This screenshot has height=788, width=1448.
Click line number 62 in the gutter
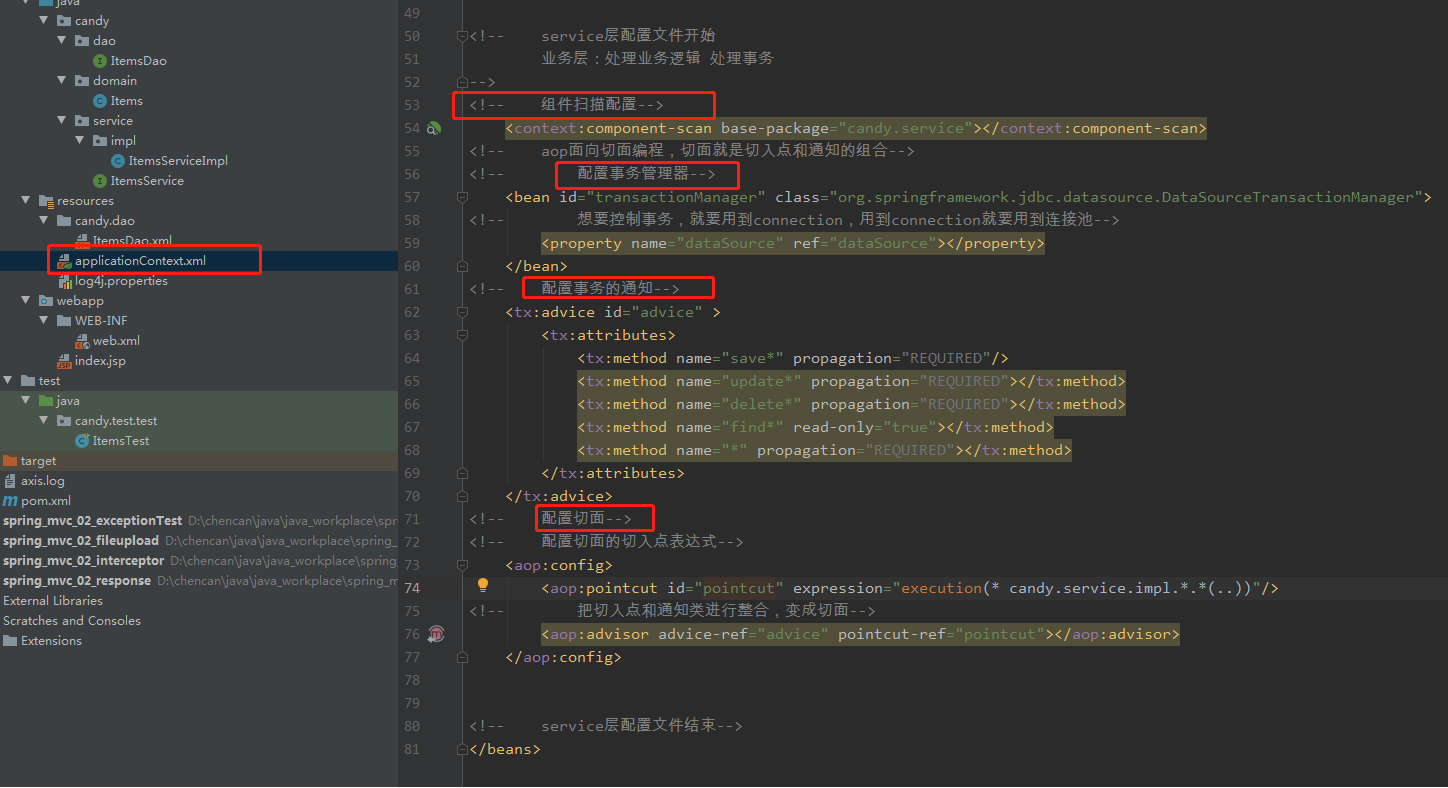coord(412,312)
